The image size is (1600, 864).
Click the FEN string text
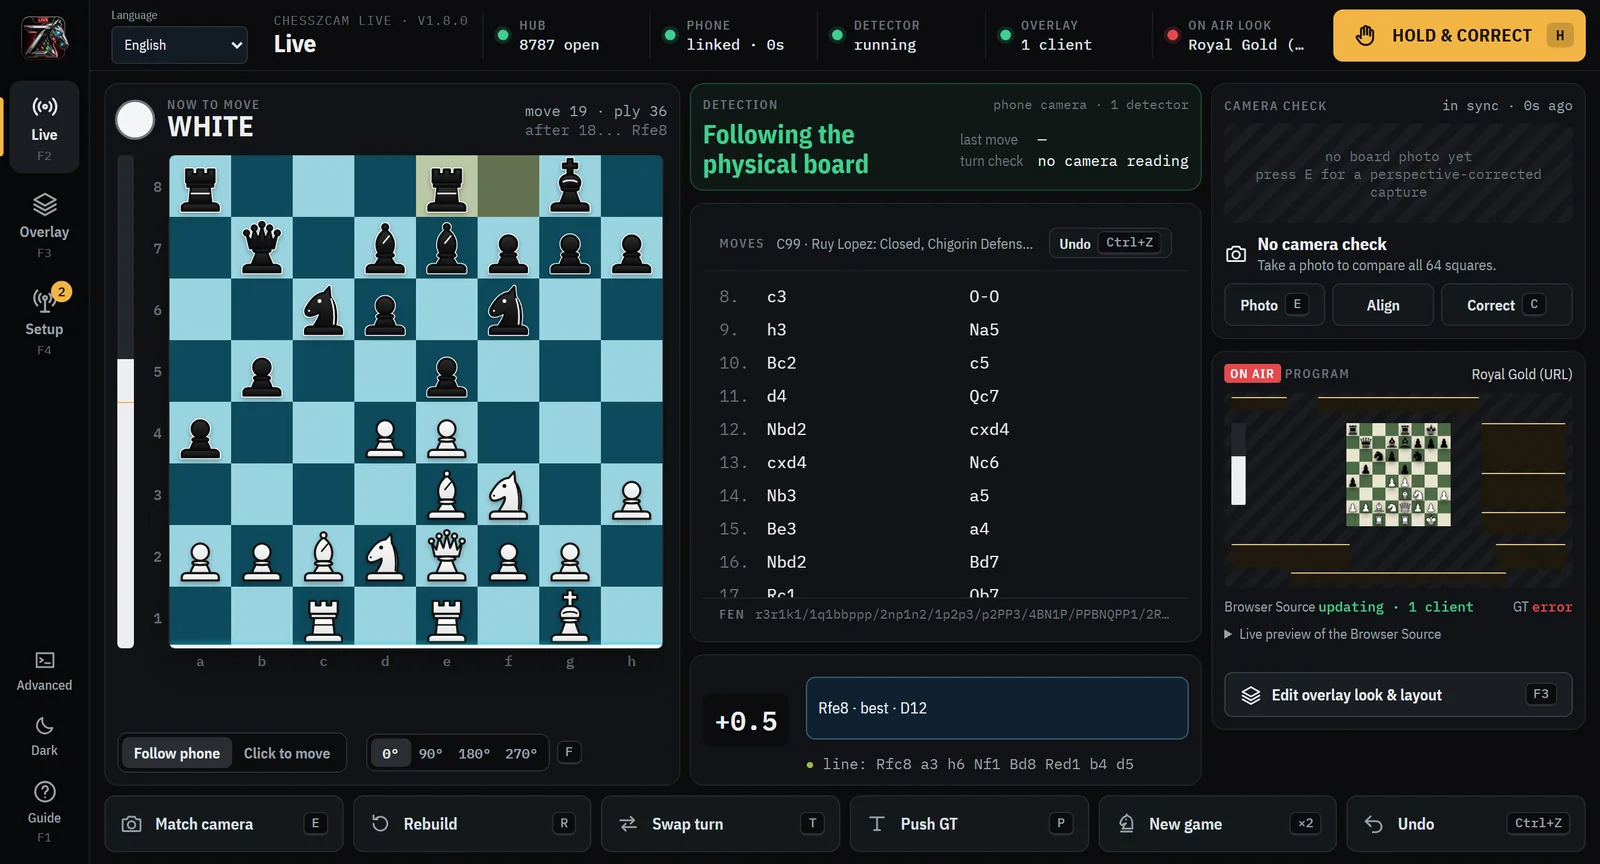click(962, 614)
